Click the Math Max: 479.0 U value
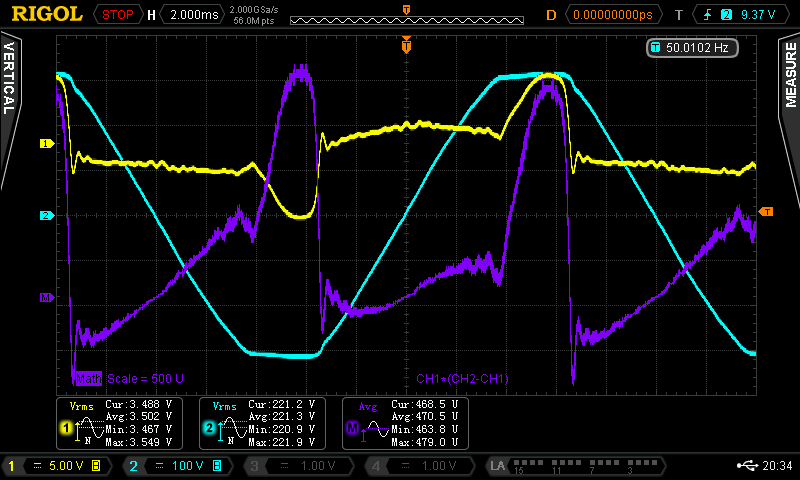The width and height of the screenshot is (800, 480). pyautogui.click(x=424, y=442)
